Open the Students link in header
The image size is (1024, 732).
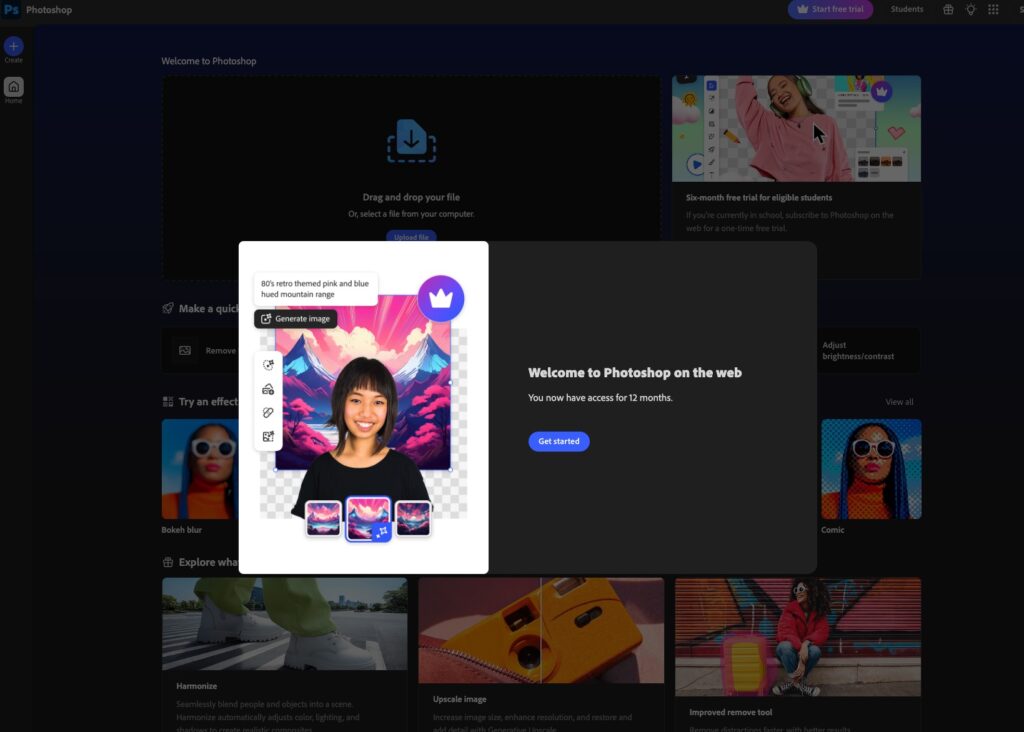[907, 10]
